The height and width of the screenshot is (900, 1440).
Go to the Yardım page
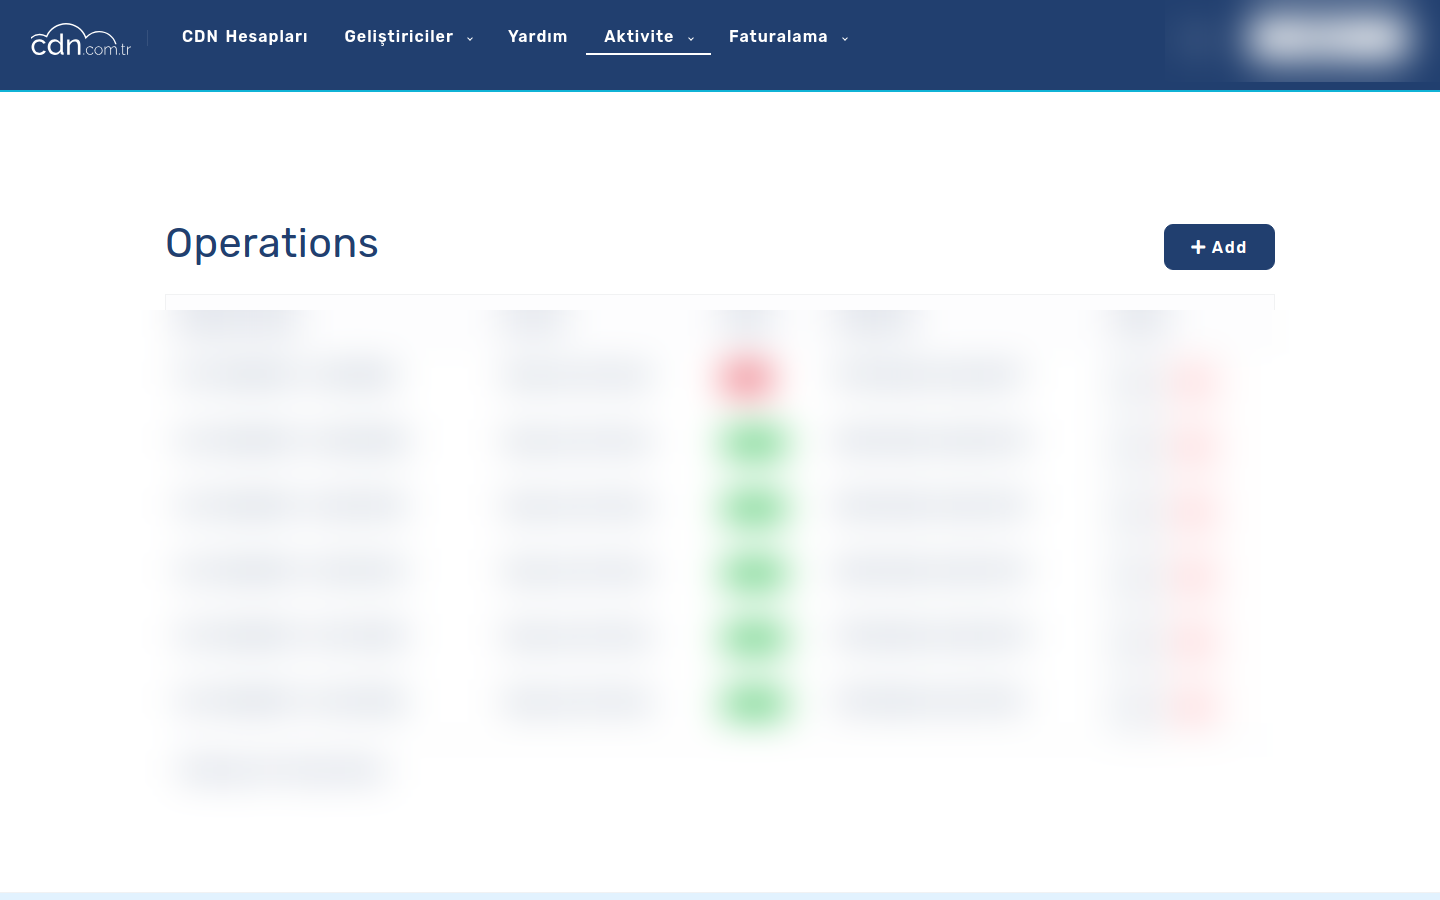coord(538,37)
